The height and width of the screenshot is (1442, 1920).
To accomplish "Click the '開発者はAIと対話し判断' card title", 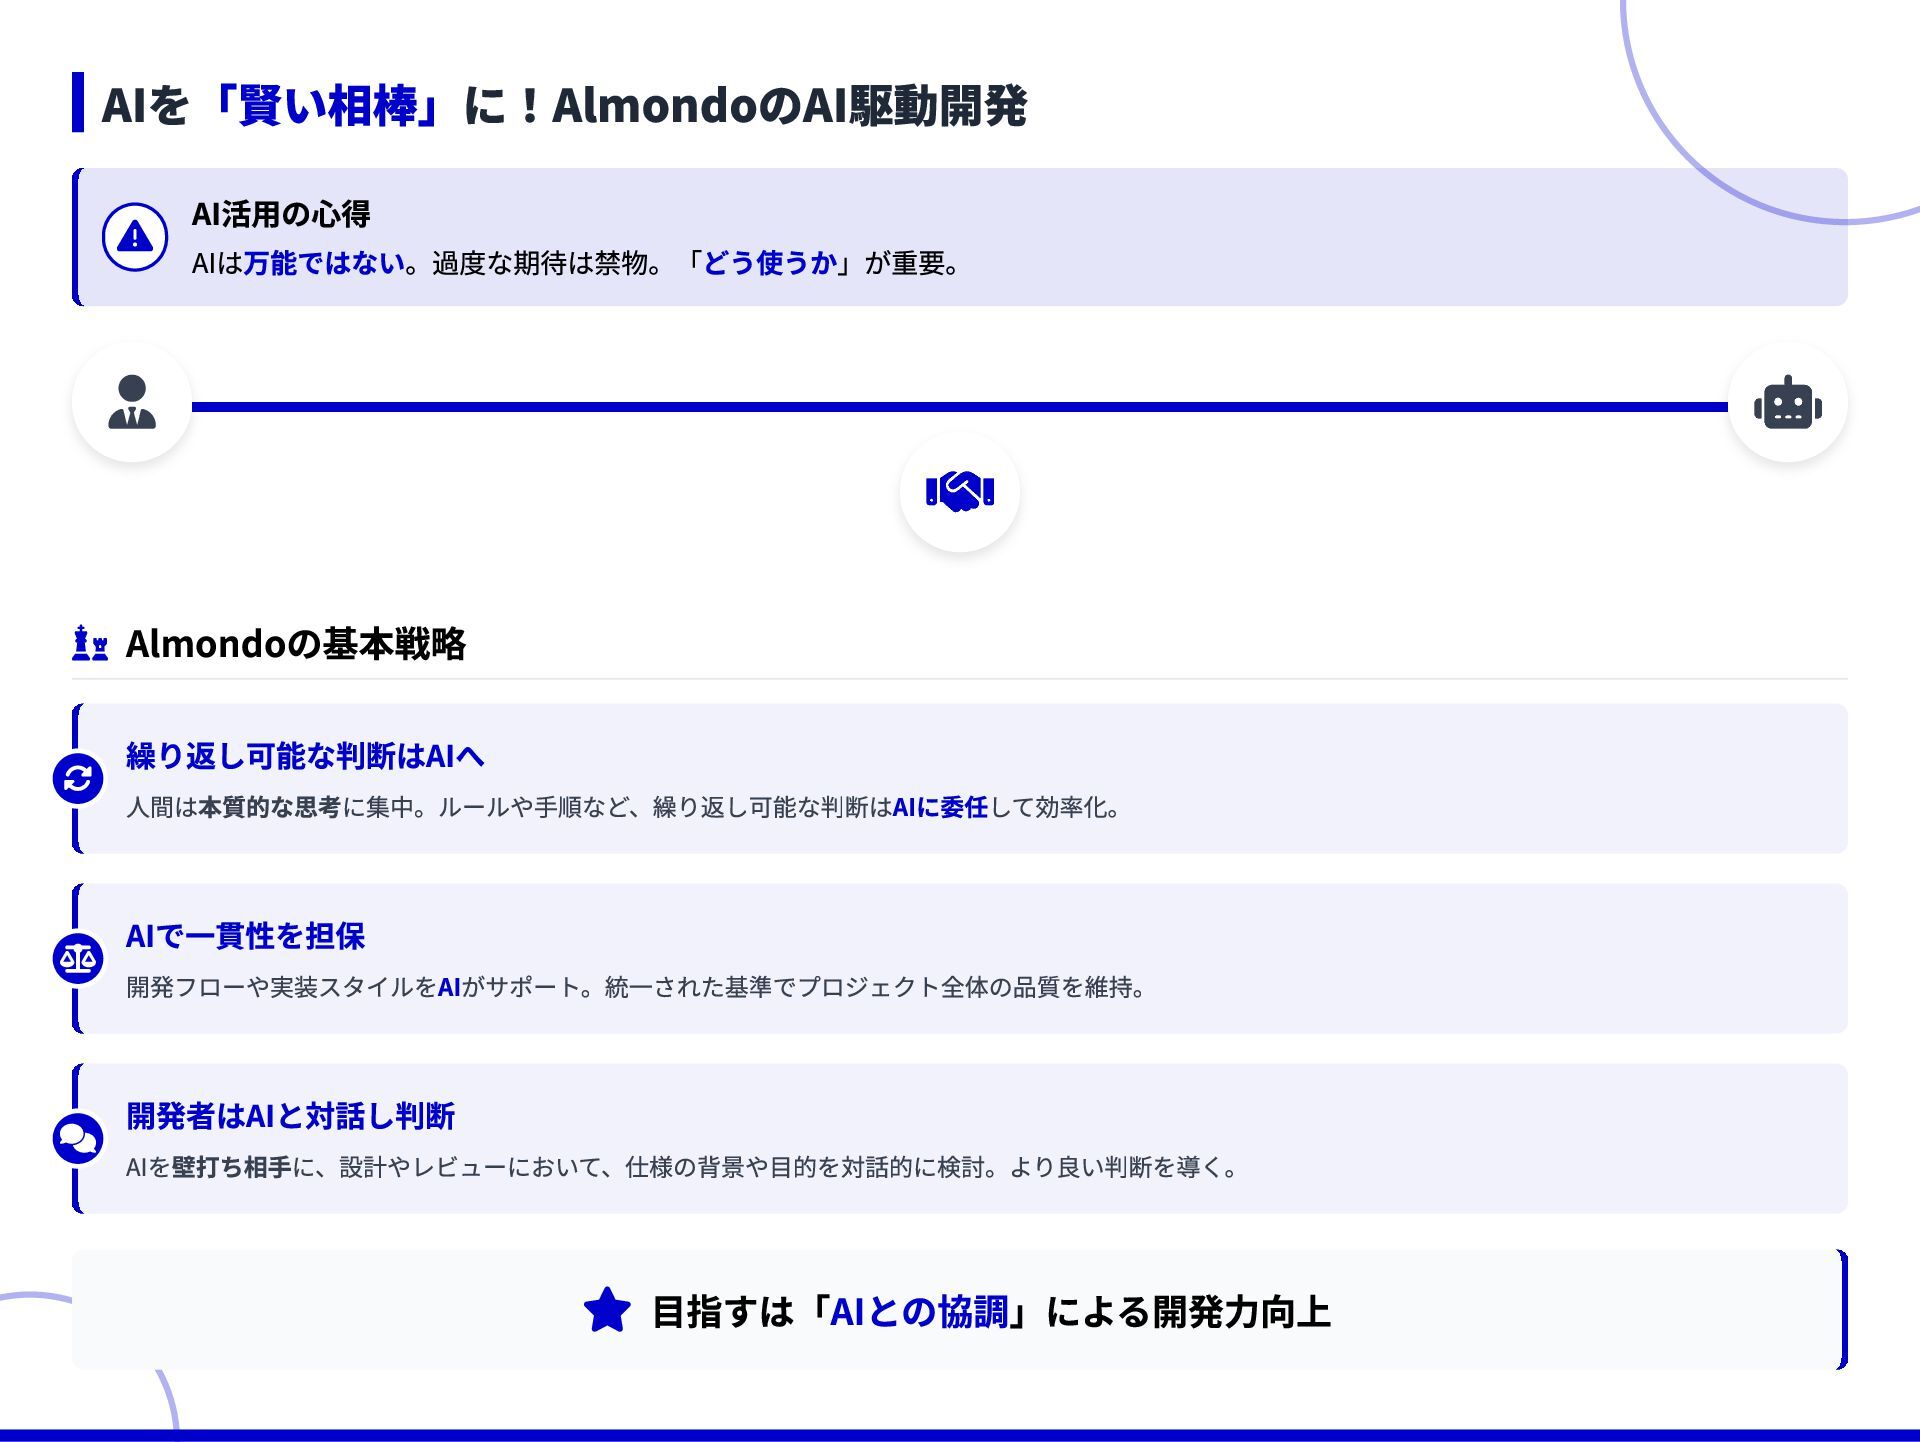I will coord(290,1116).
